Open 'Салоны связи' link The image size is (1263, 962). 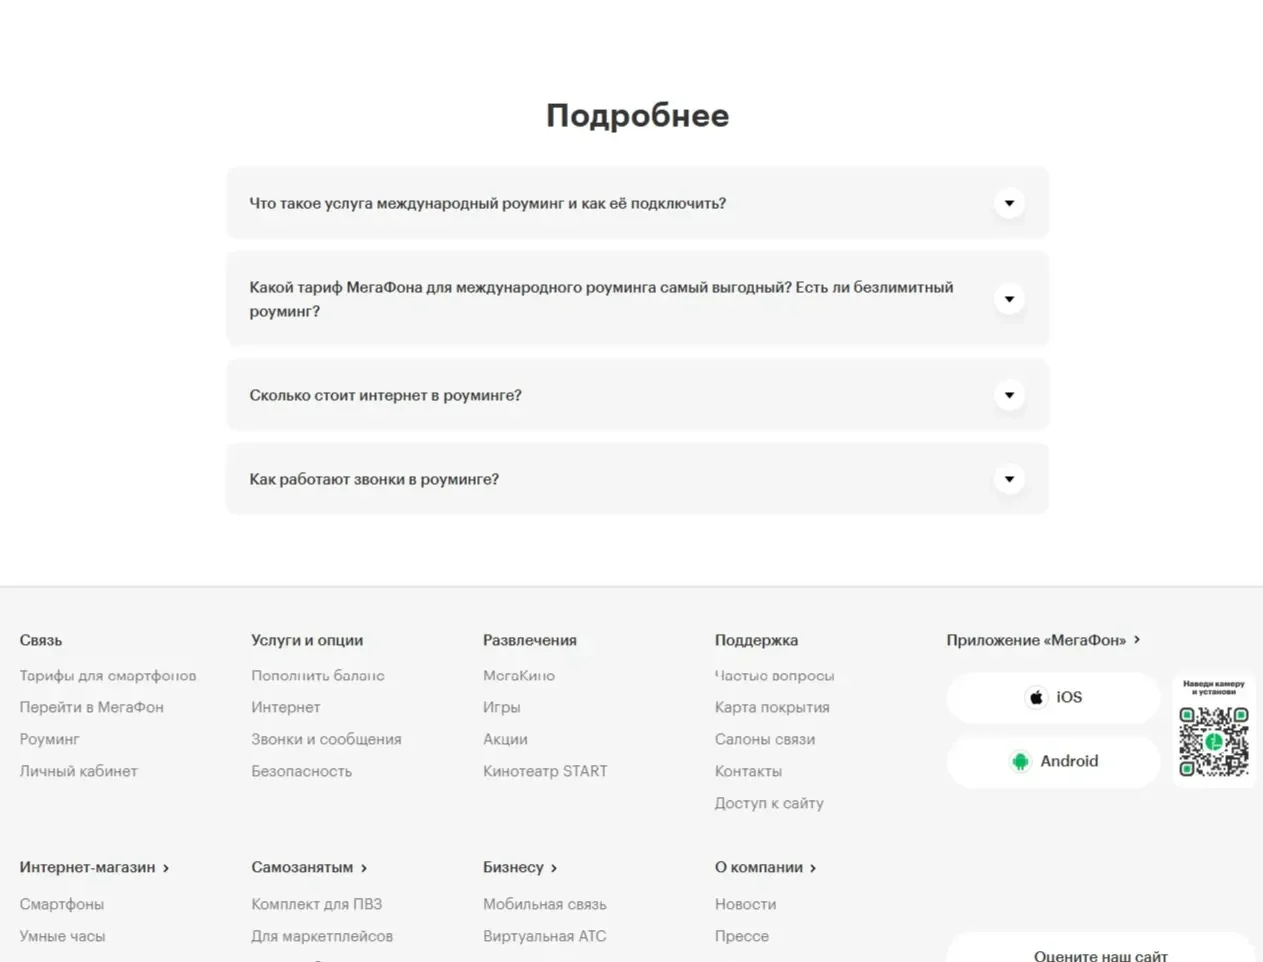[x=765, y=739]
